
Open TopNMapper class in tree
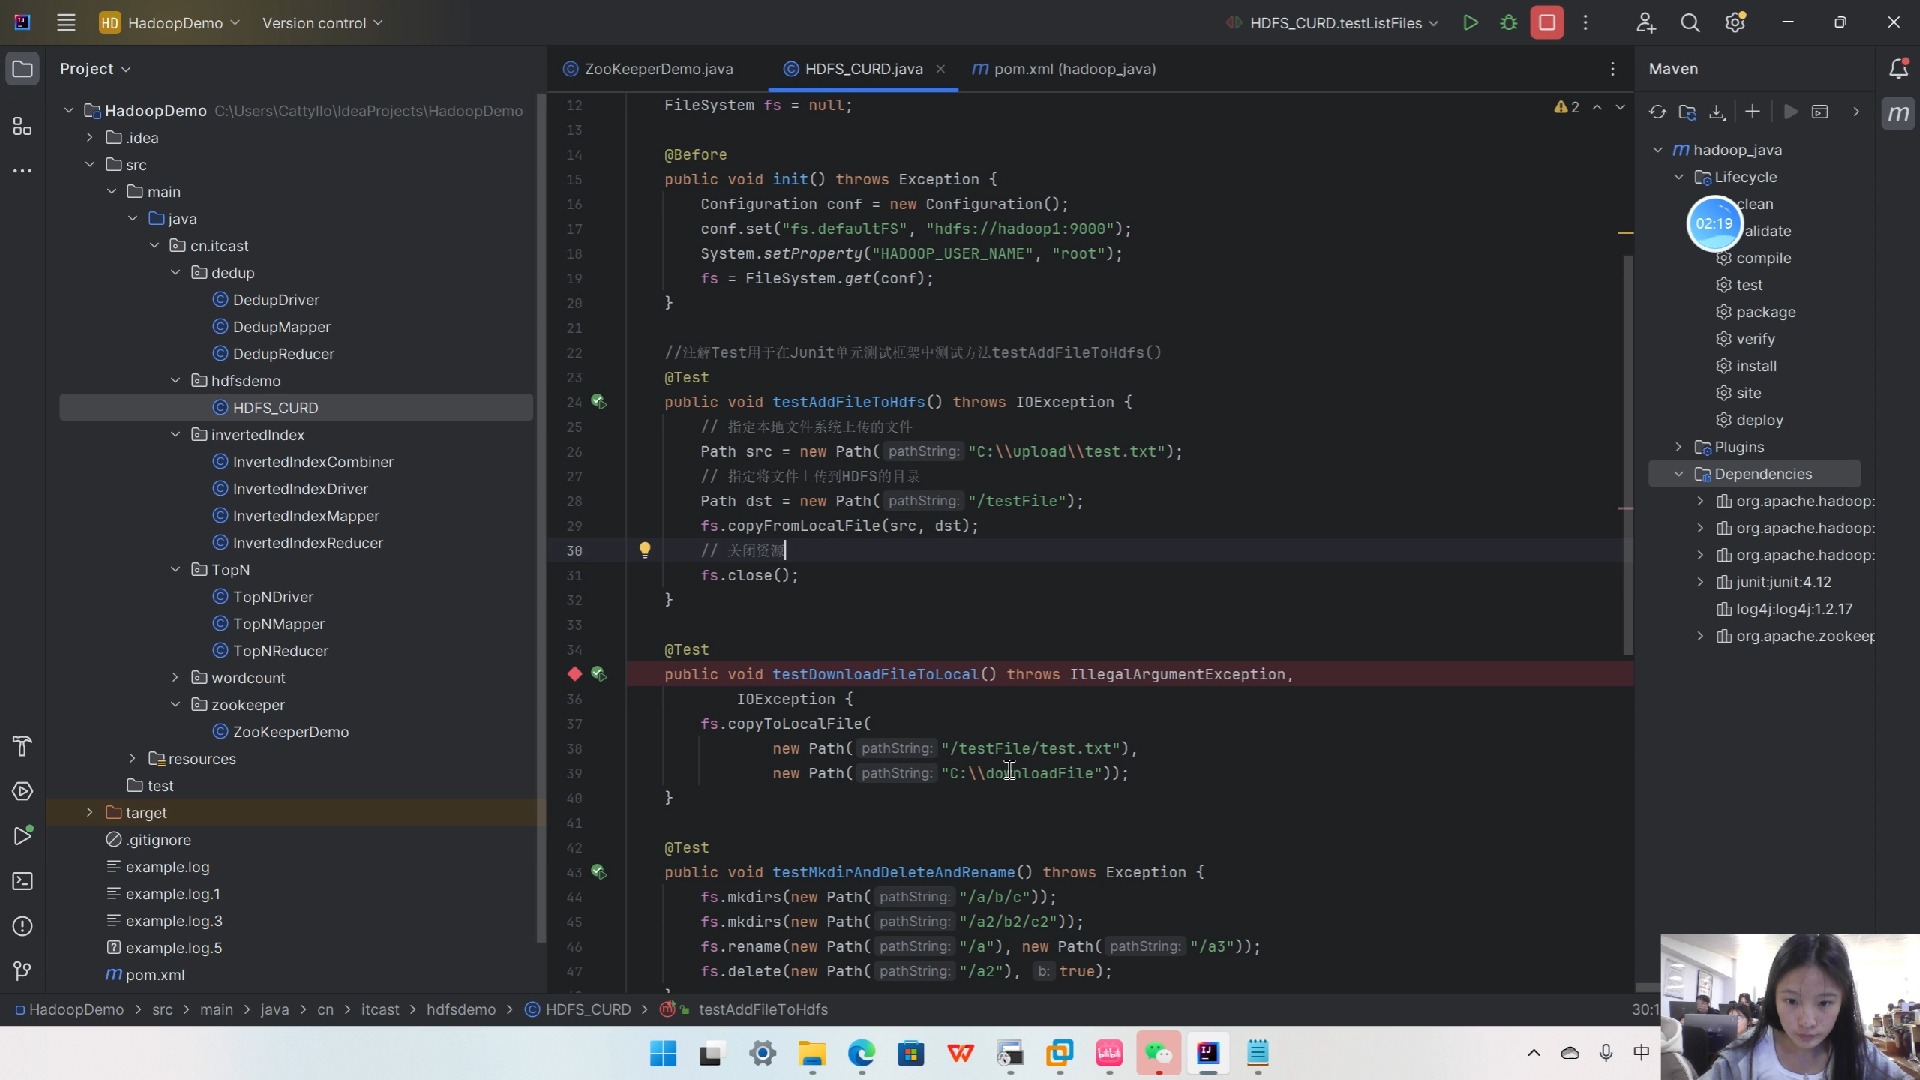[278, 624]
